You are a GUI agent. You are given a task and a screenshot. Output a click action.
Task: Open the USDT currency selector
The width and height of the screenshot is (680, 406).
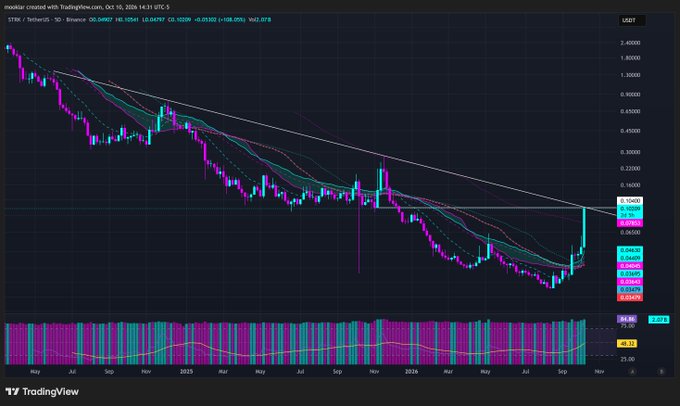631,20
